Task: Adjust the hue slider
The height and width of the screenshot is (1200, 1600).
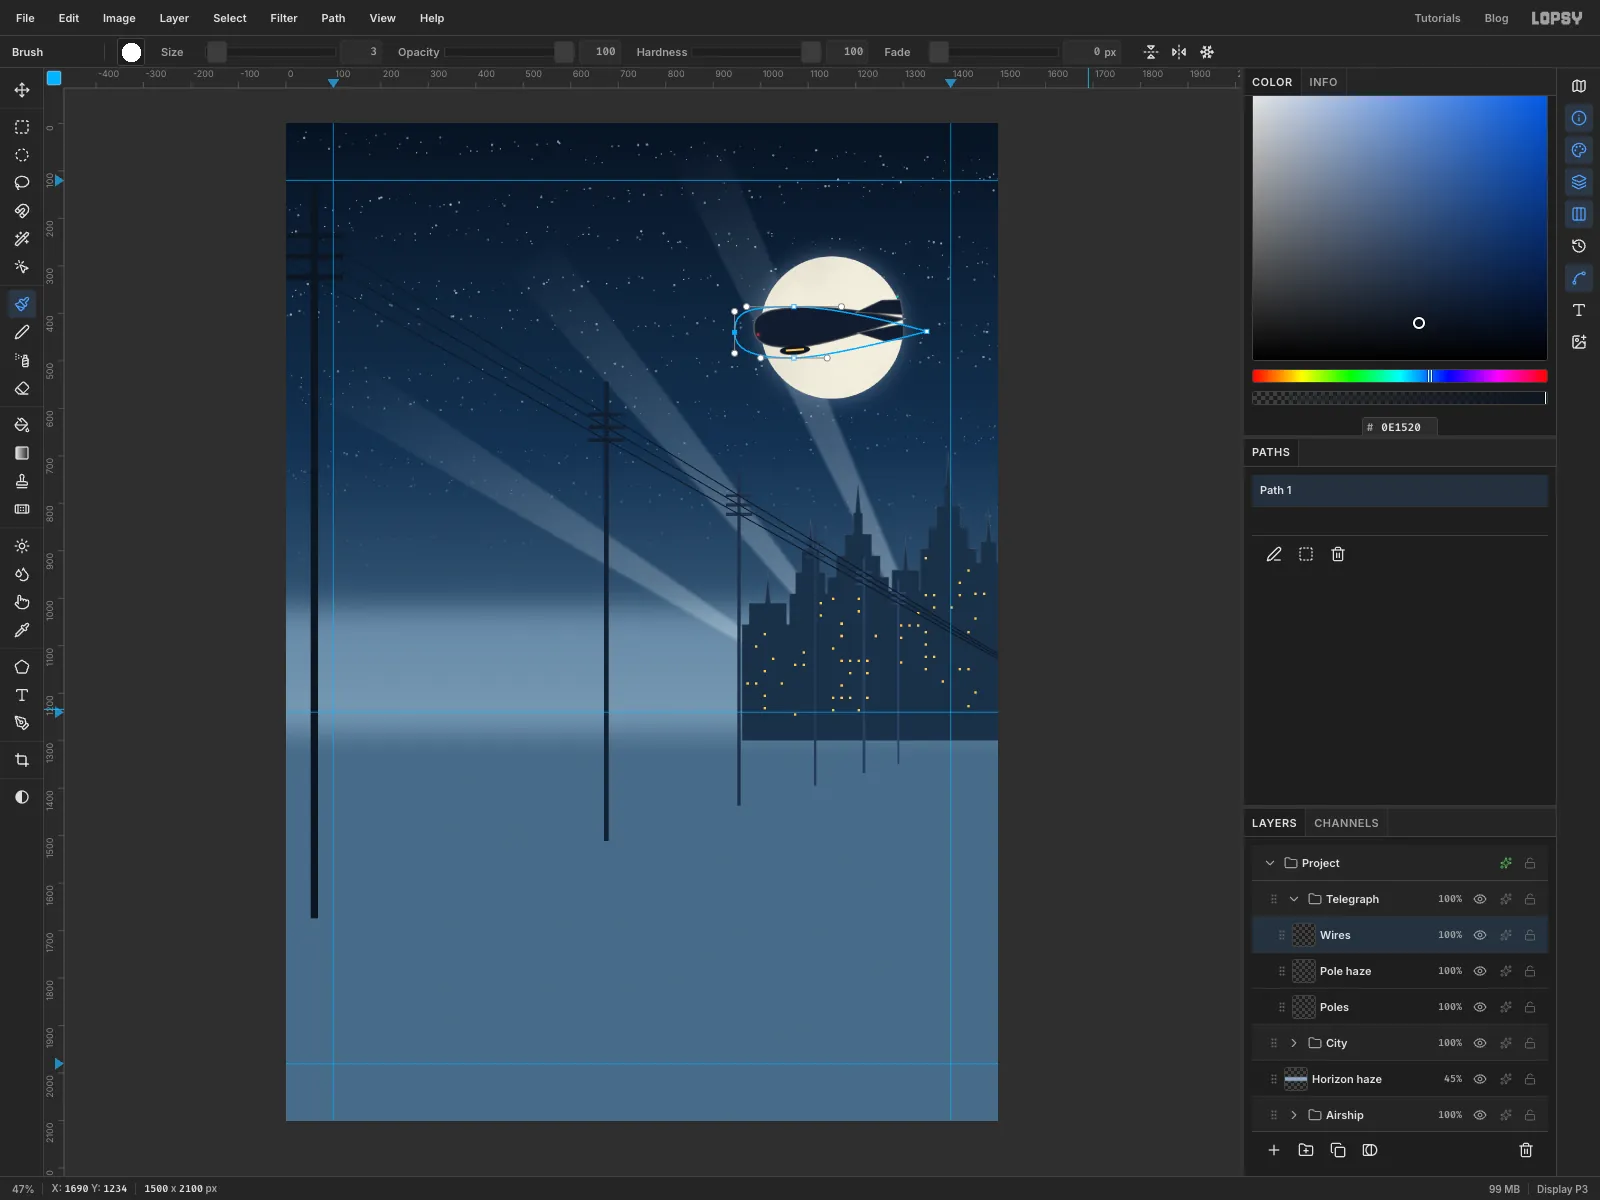Action: tap(1400, 376)
